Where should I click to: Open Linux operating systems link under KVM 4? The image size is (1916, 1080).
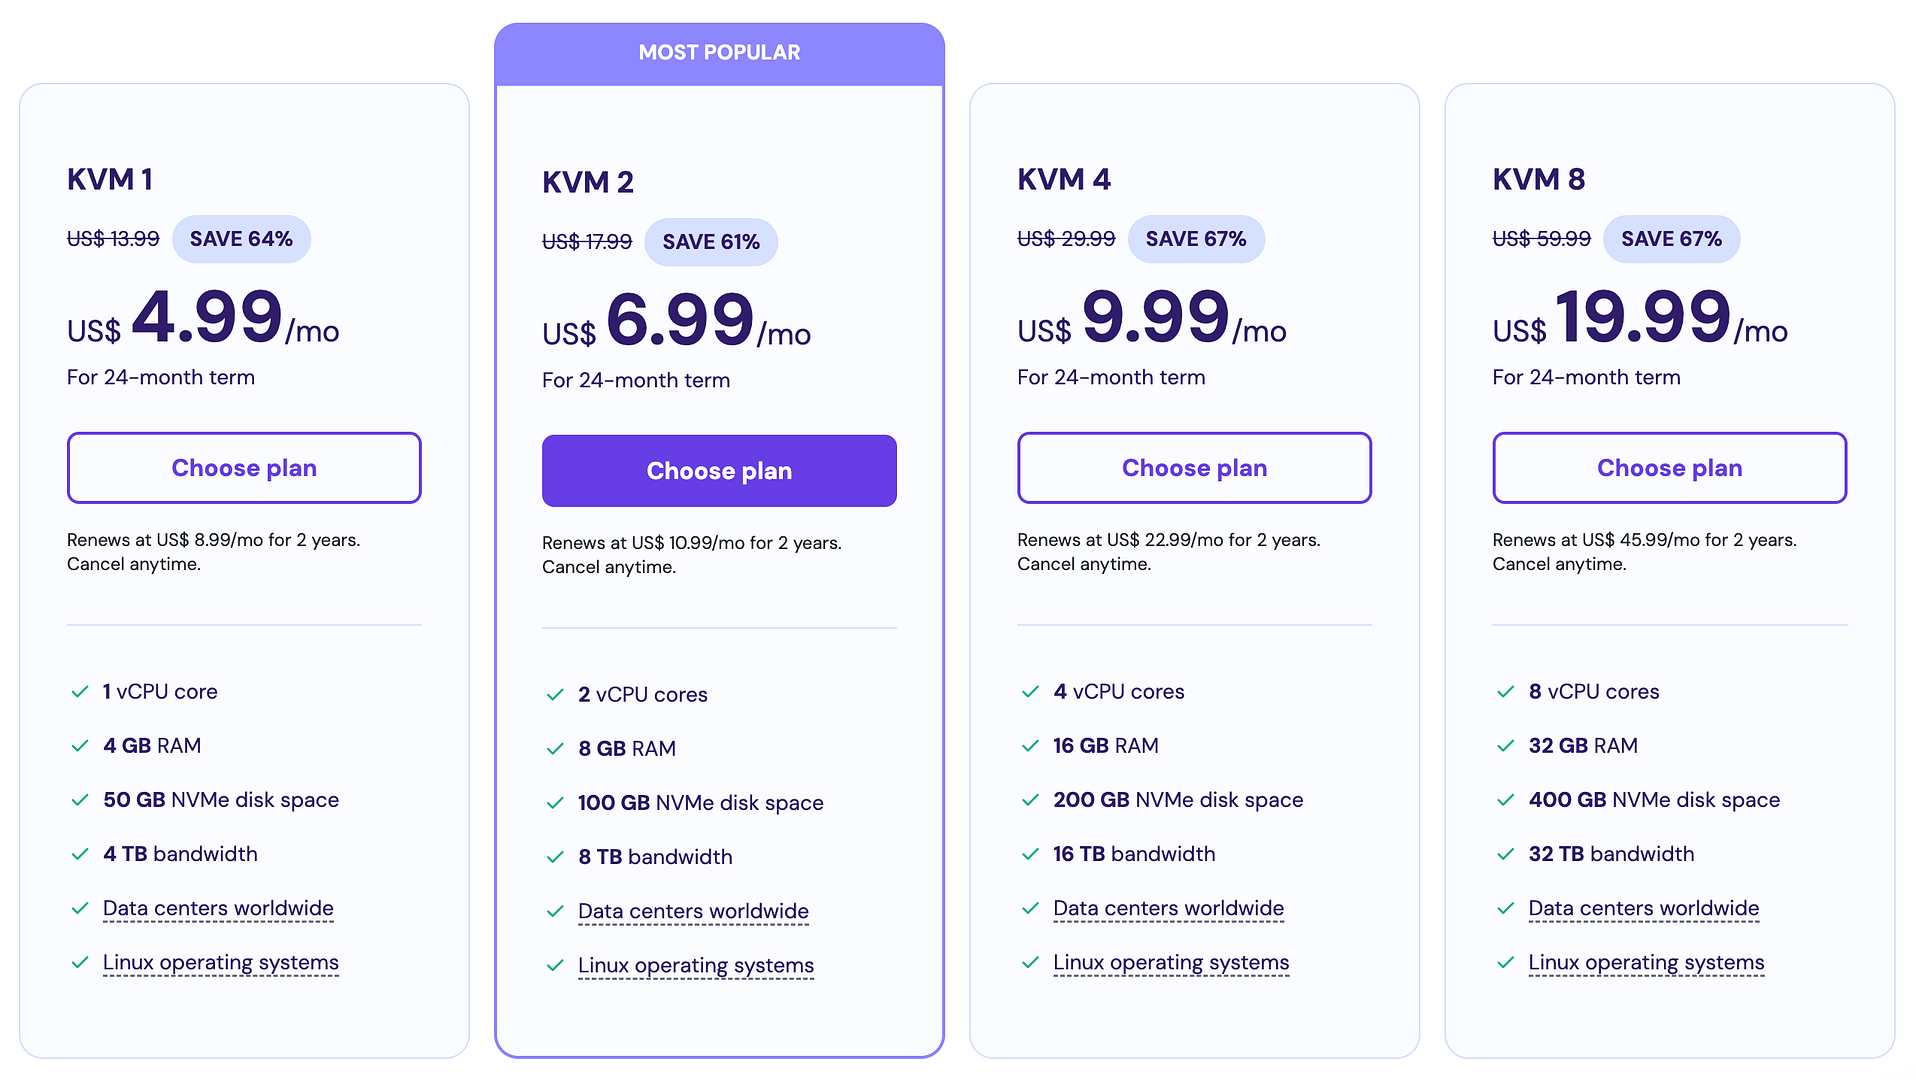click(1170, 962)
